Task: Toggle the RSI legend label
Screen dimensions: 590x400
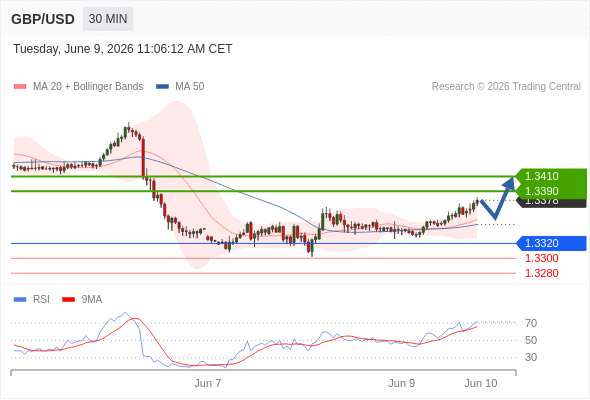Action: (x=41, y=300)
